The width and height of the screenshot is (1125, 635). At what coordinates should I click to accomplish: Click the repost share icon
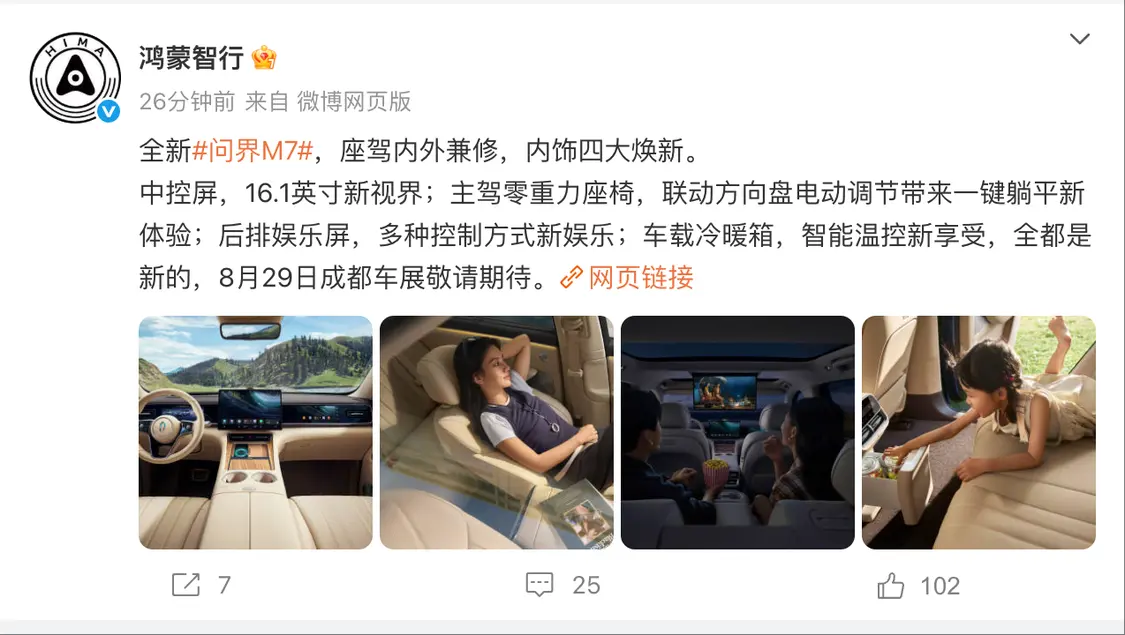pyautogui.click(x=186, y=585)
